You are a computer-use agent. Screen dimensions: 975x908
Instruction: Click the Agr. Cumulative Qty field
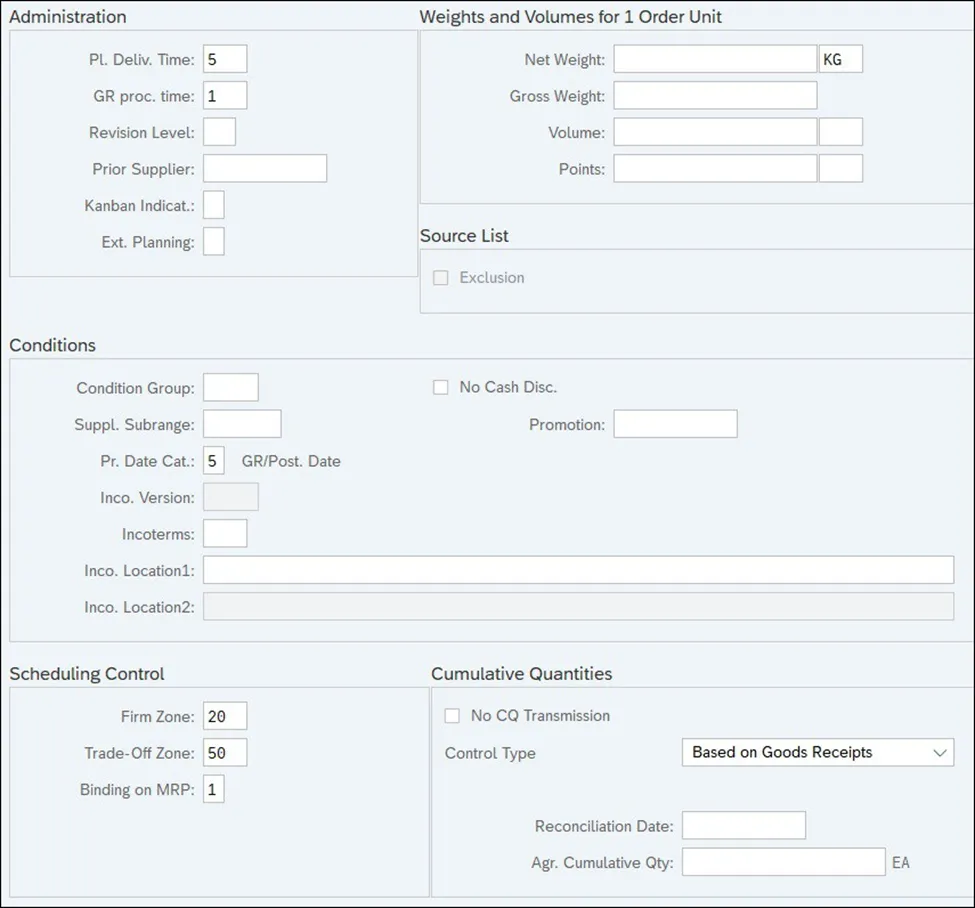[x=783, y=862]
